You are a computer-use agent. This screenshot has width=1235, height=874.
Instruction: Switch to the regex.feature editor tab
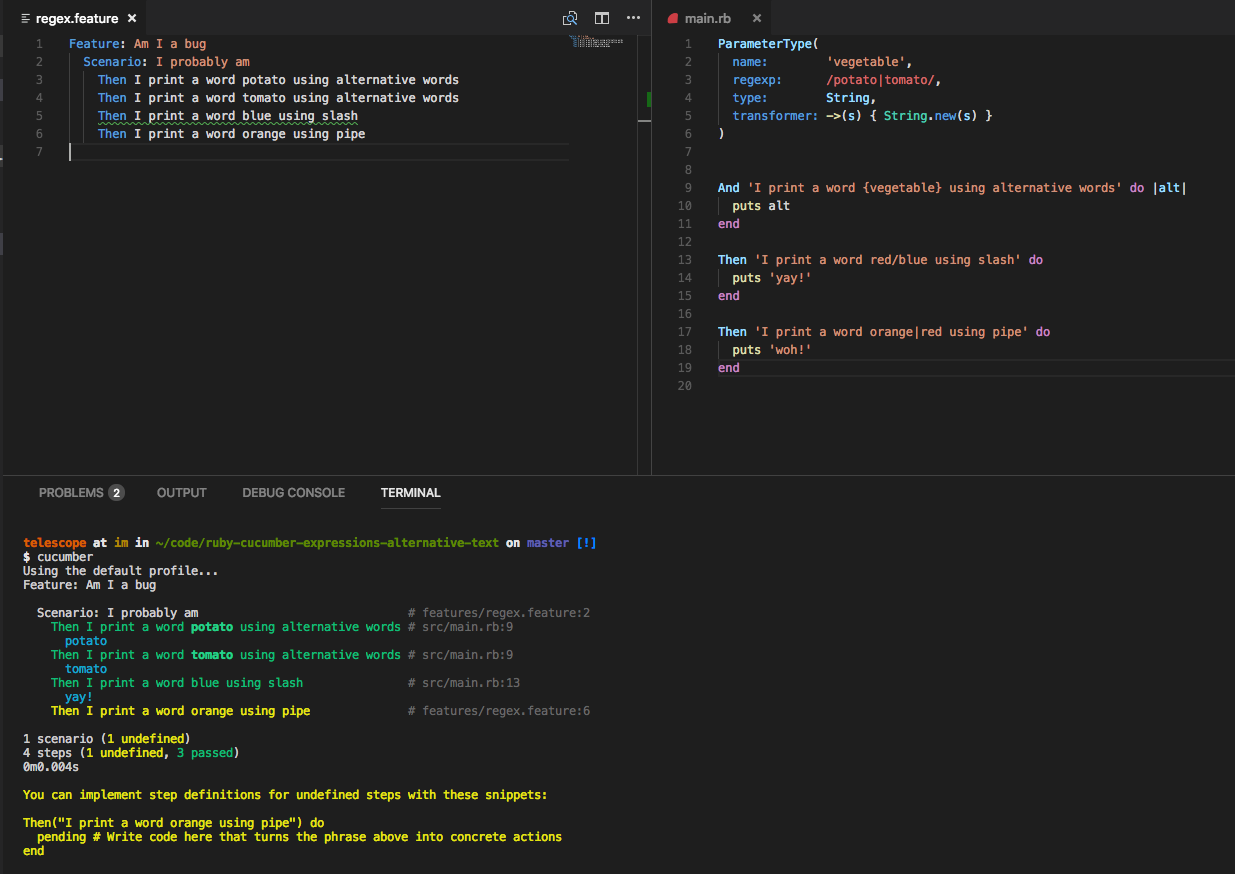[77, 18]
